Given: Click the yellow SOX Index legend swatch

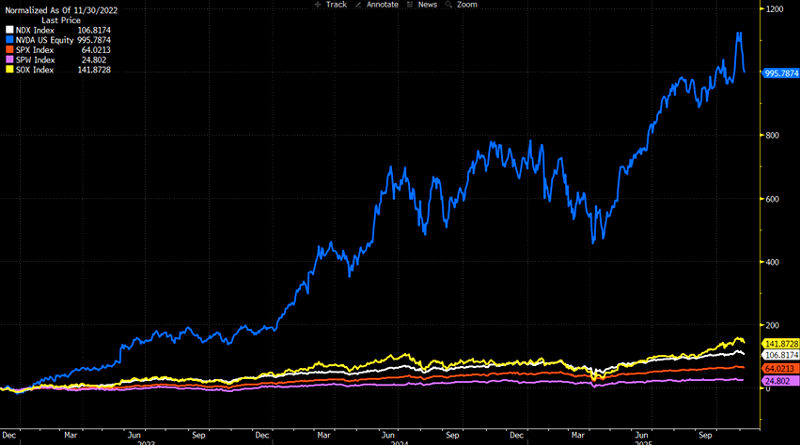Looking at the screenshot, I should [8, 69].
